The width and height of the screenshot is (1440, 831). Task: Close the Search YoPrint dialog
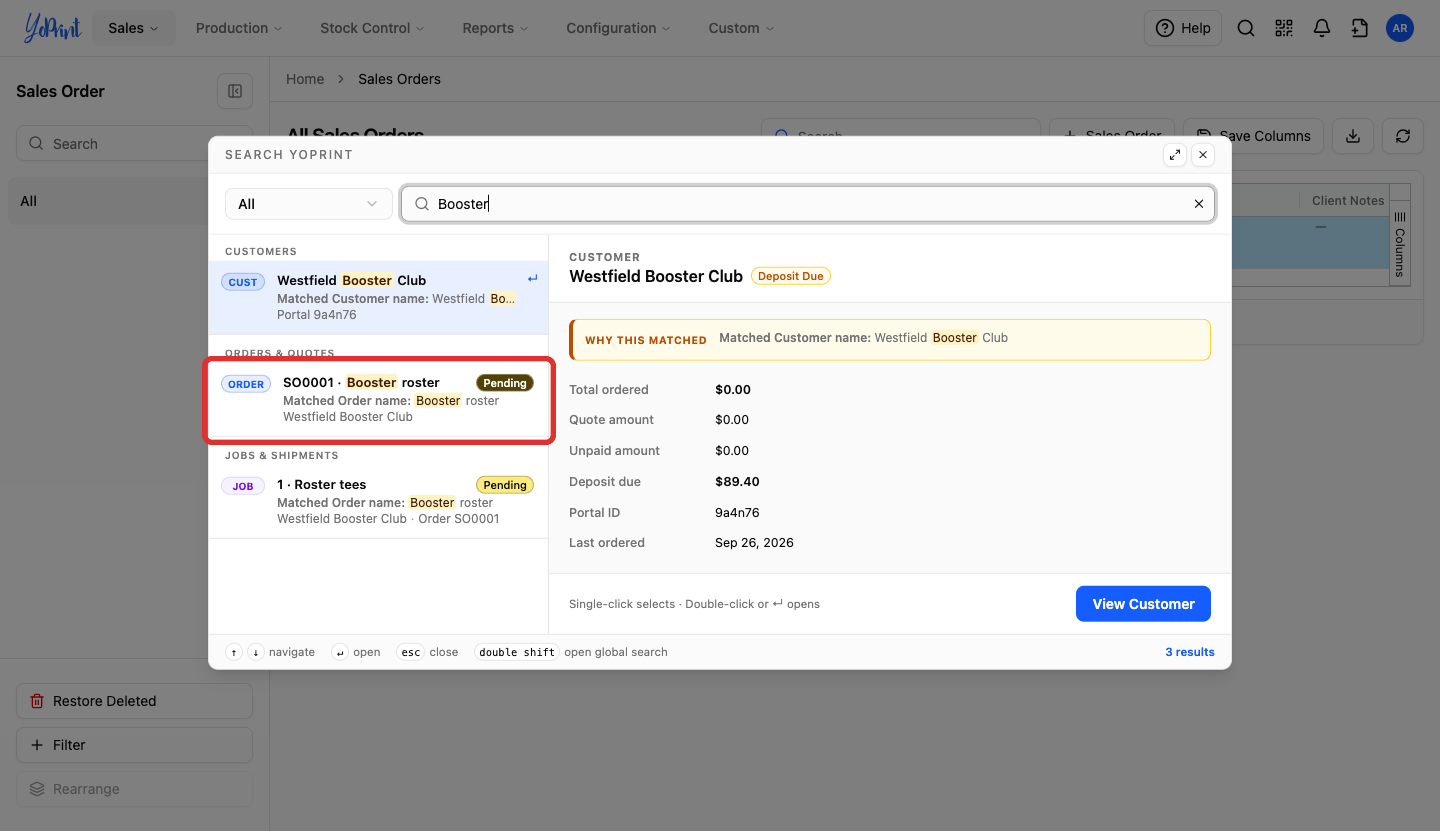(x=1203, y=154)
